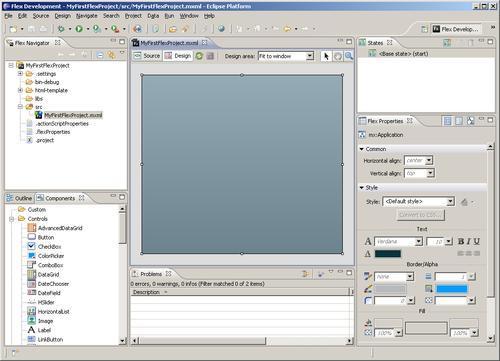The width and height of the screenshot is (500, 361).
Task: Open the Design area Fit to window dropdown
Action: [310, 56]
